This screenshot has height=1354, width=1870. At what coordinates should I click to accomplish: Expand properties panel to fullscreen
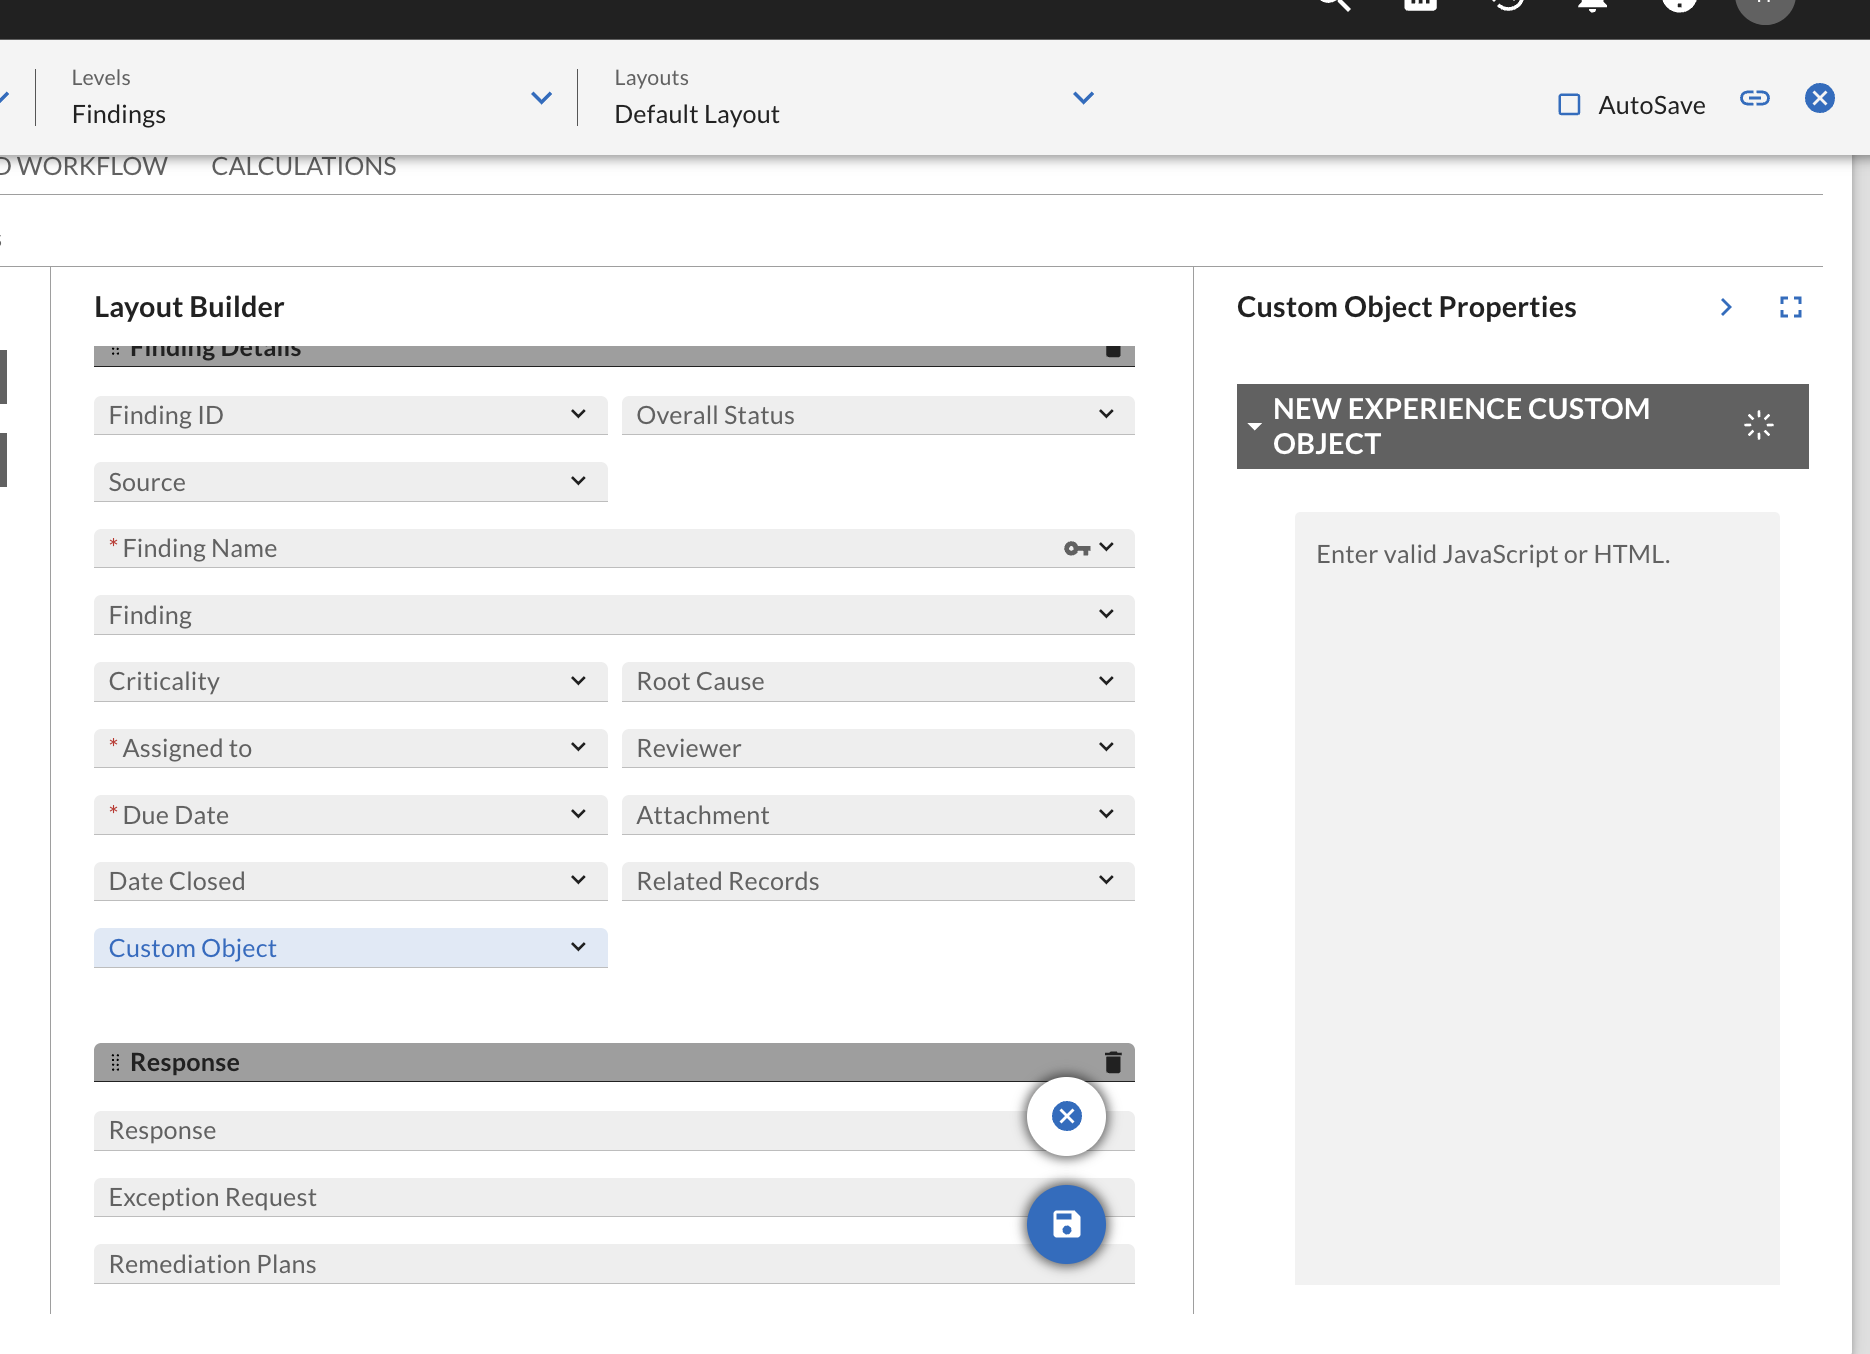click(1790, 307)
